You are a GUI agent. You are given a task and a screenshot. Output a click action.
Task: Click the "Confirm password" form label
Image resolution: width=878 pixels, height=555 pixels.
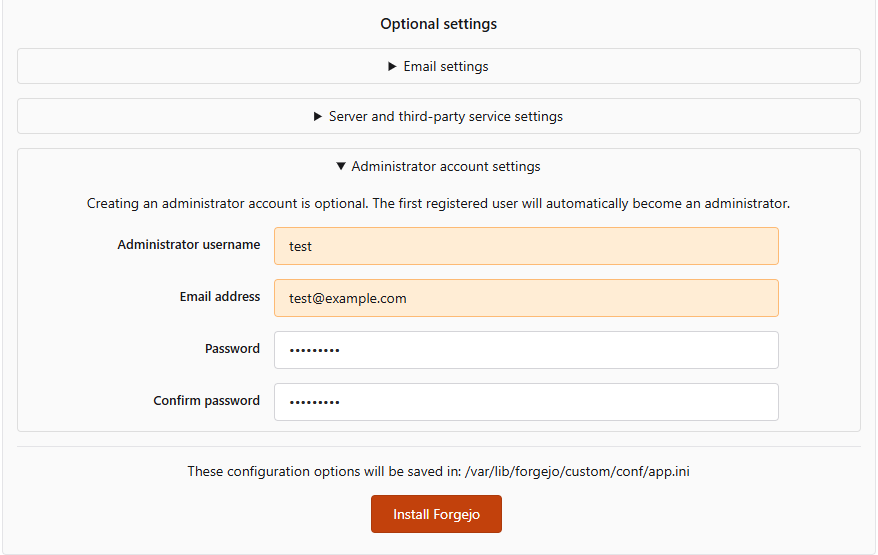point(206,401)
